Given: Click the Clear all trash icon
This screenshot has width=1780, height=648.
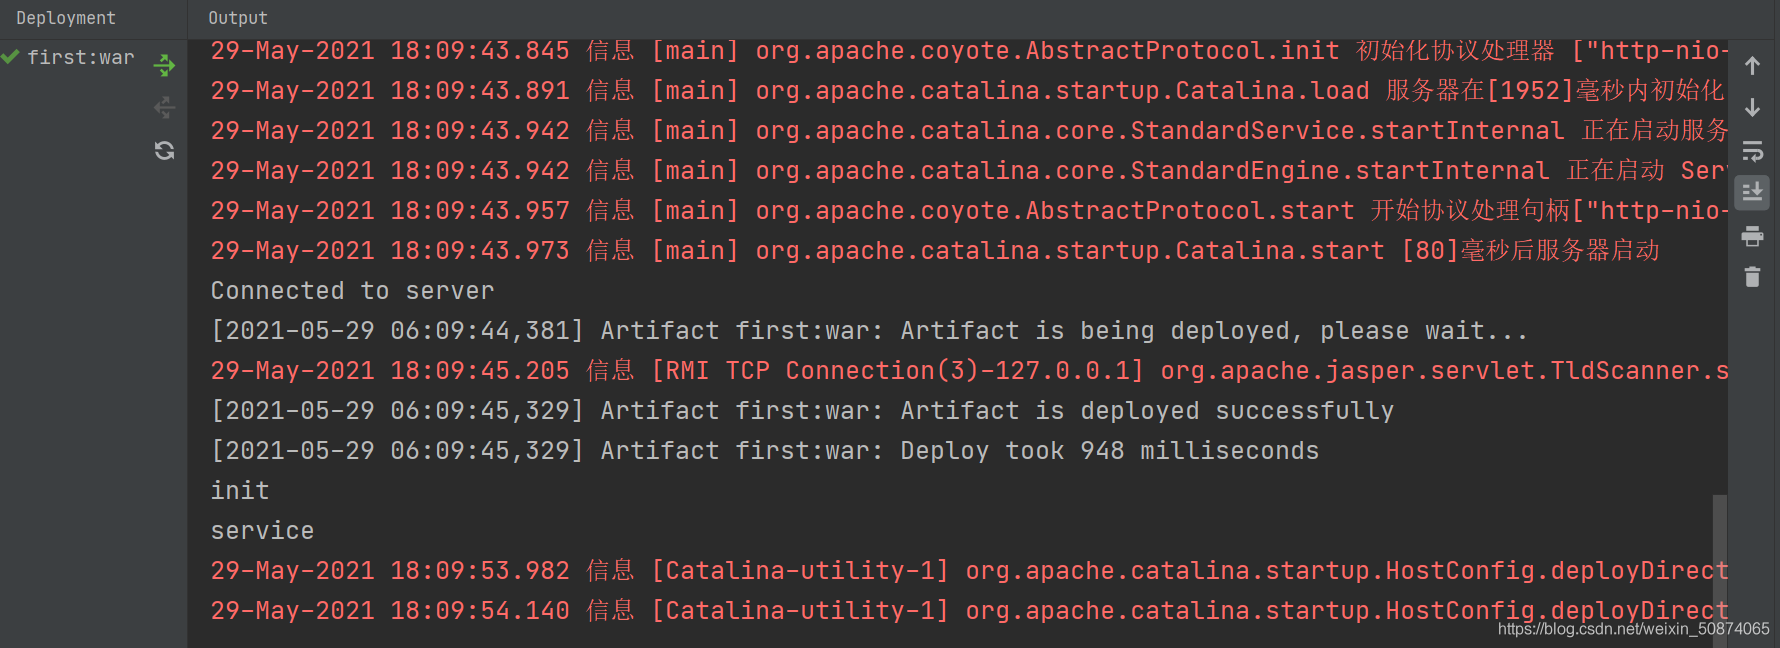Looking at the screenshot, I should click(1752, 277).
